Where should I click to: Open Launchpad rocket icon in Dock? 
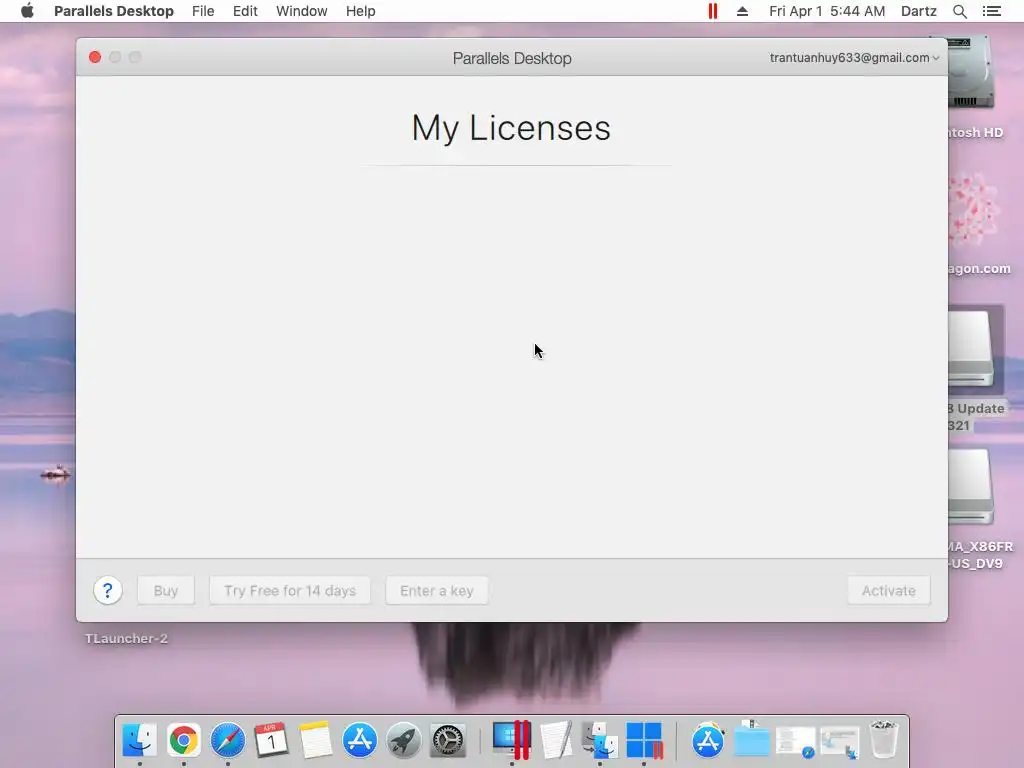click(404, 740)
